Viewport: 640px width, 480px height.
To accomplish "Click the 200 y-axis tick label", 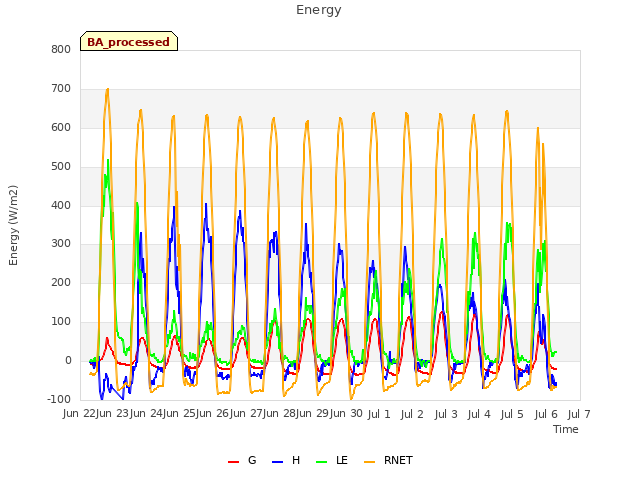I will point(61,282).
